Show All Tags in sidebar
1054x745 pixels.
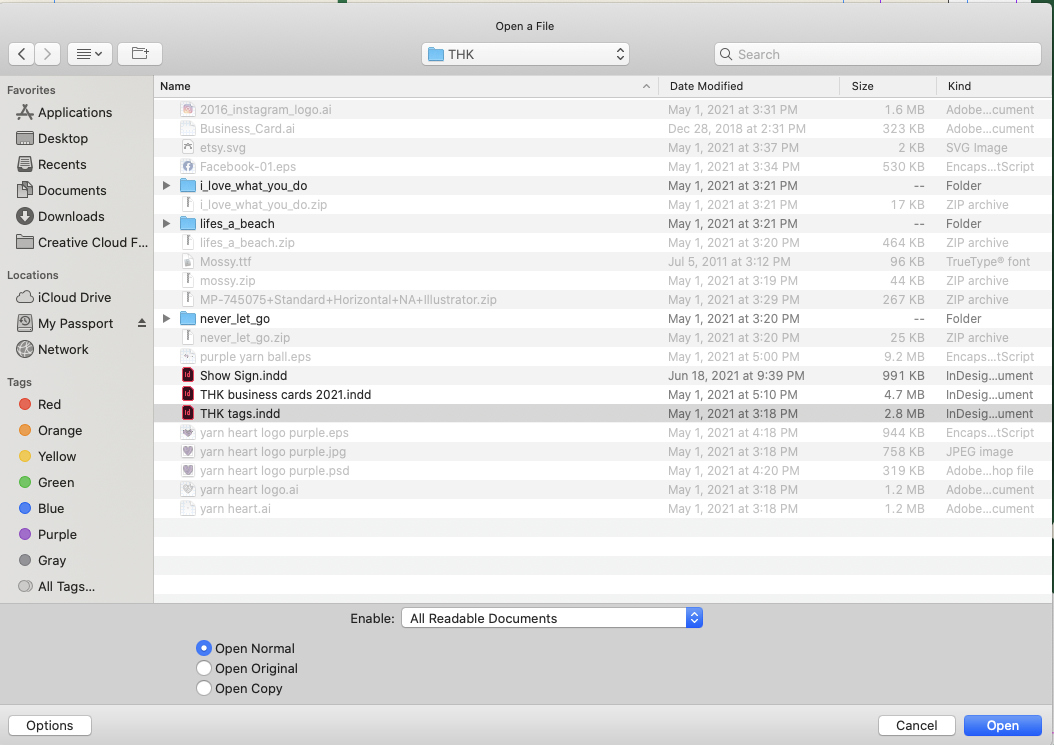[56, 586]
